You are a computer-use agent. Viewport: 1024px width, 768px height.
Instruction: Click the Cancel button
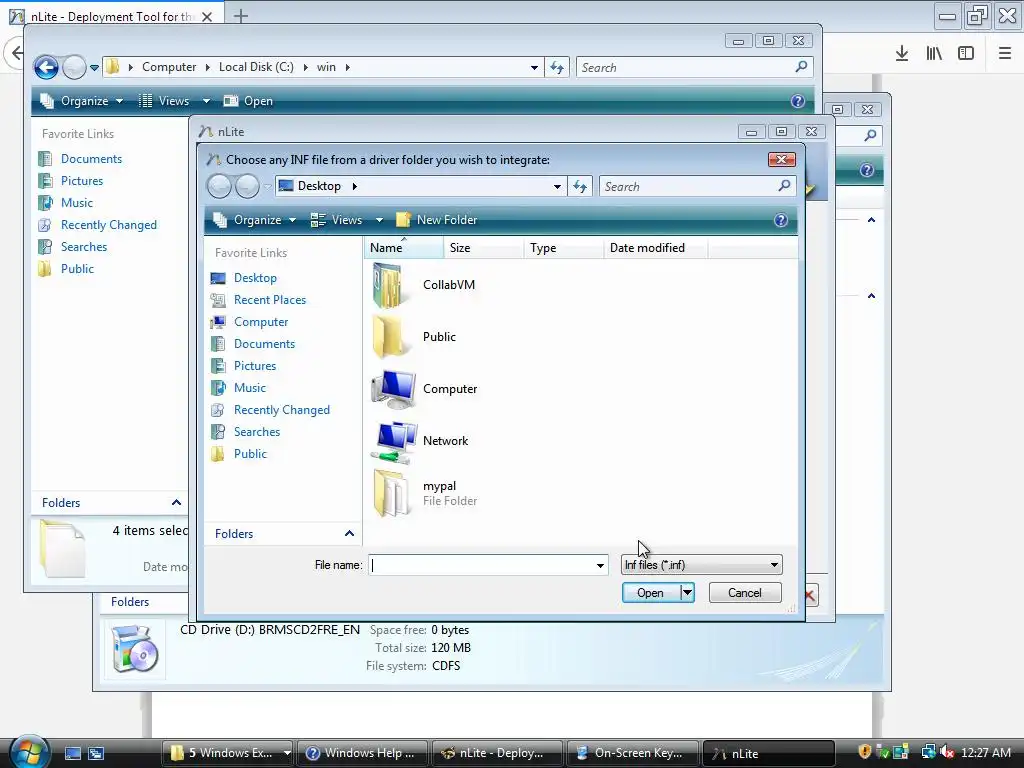click(x=744, y=593)
